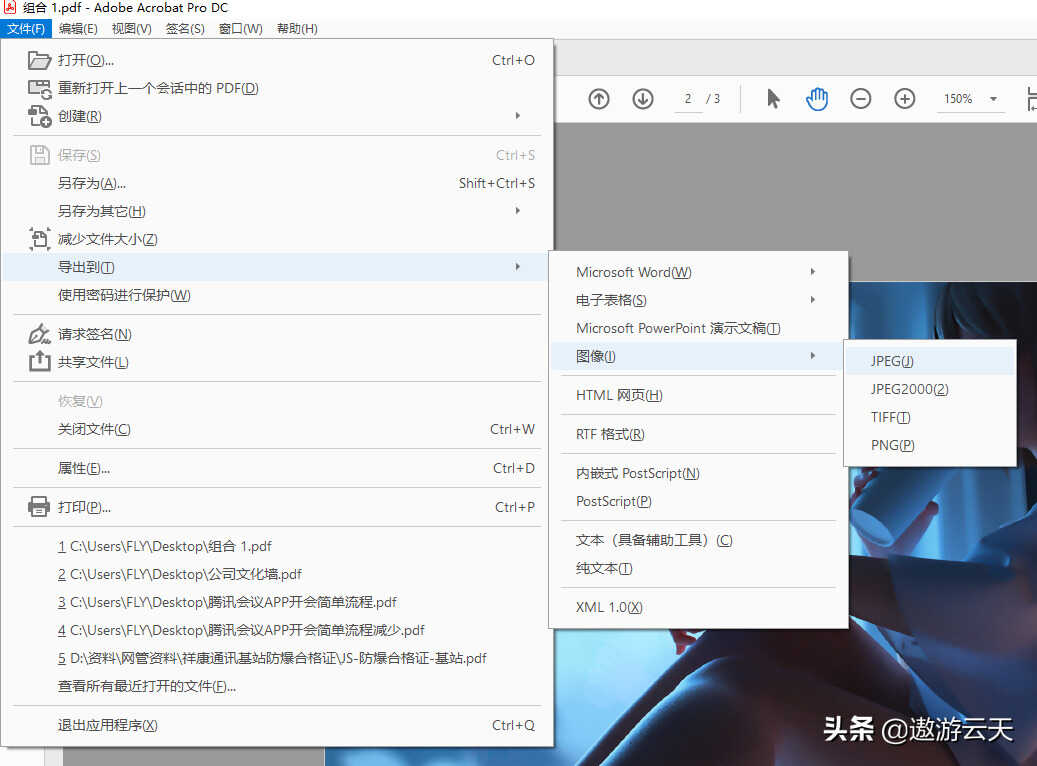
Task: Open 属性(E)... document properties
Action: (276, 468)
